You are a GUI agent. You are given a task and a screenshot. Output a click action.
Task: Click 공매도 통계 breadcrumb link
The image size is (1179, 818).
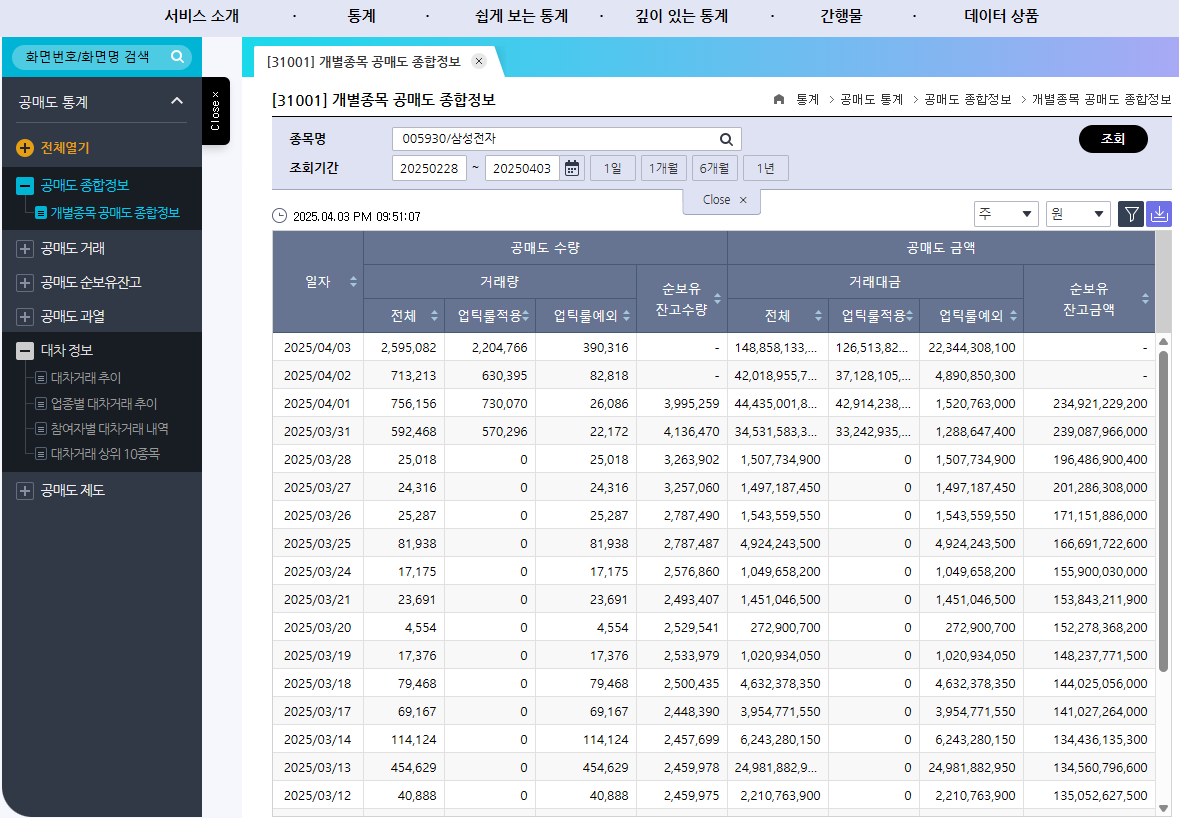coord(871,99)
